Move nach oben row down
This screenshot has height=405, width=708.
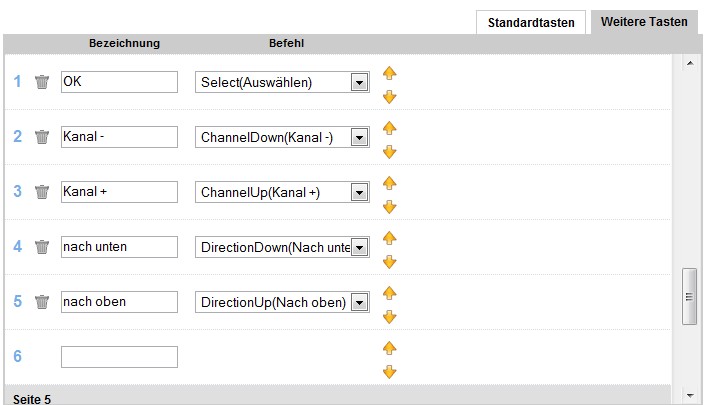pos(390,317)
